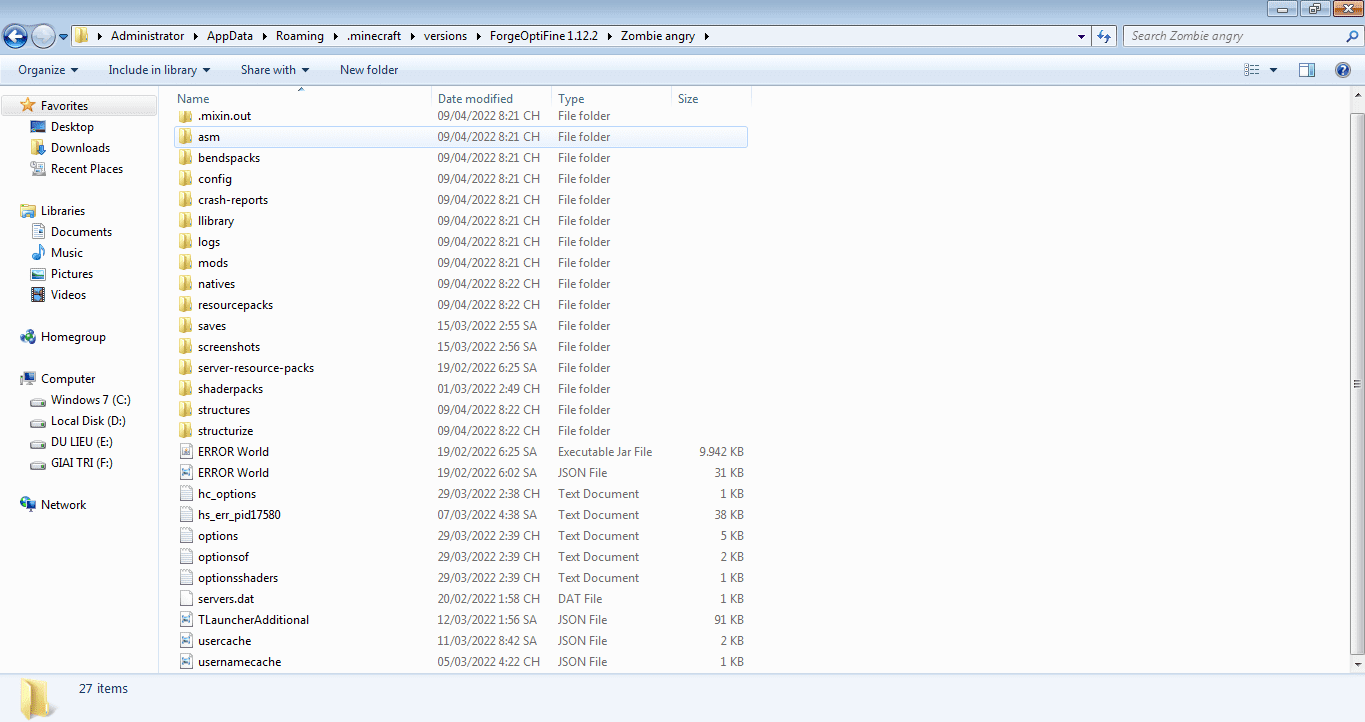Select the ERROR World Executable Jar File icon
The width and height of the screenshot is (1365, 722).
point(186,452)
